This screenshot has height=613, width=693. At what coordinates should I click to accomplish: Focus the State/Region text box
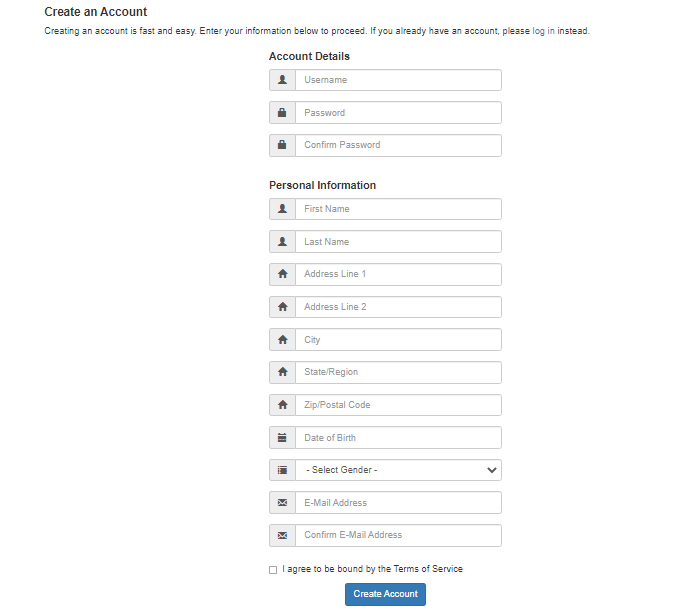pos(398,372)
